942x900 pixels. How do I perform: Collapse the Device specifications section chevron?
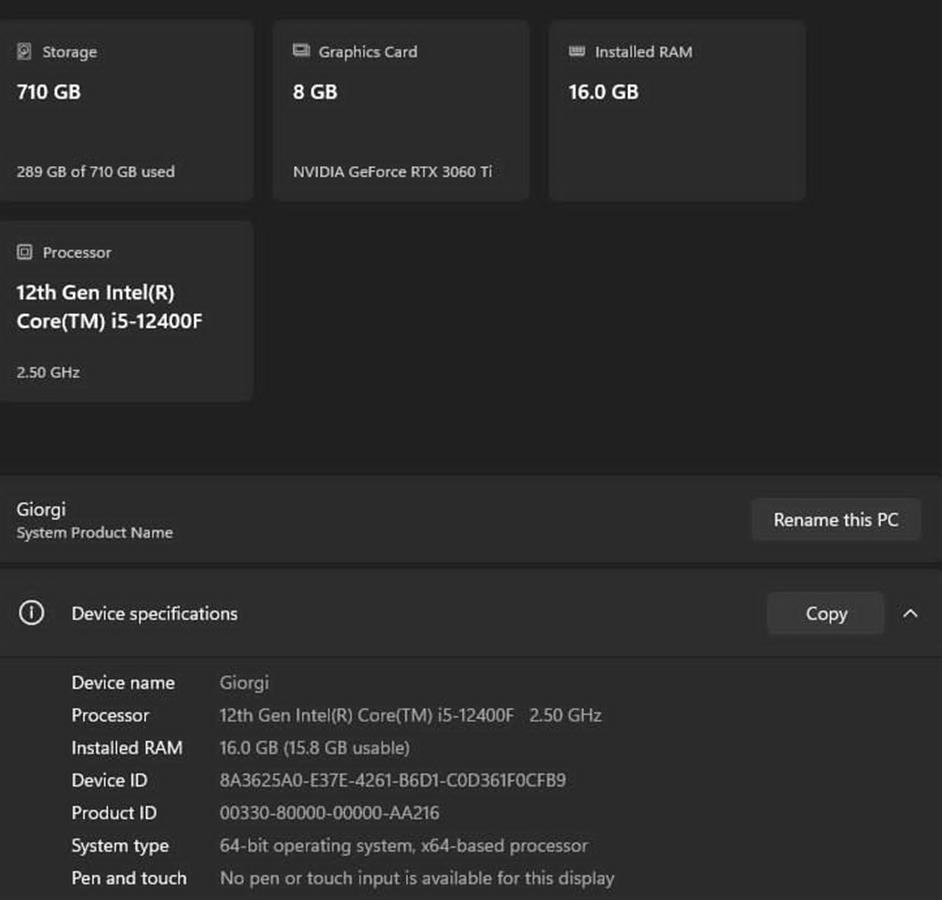coord(910,613)
